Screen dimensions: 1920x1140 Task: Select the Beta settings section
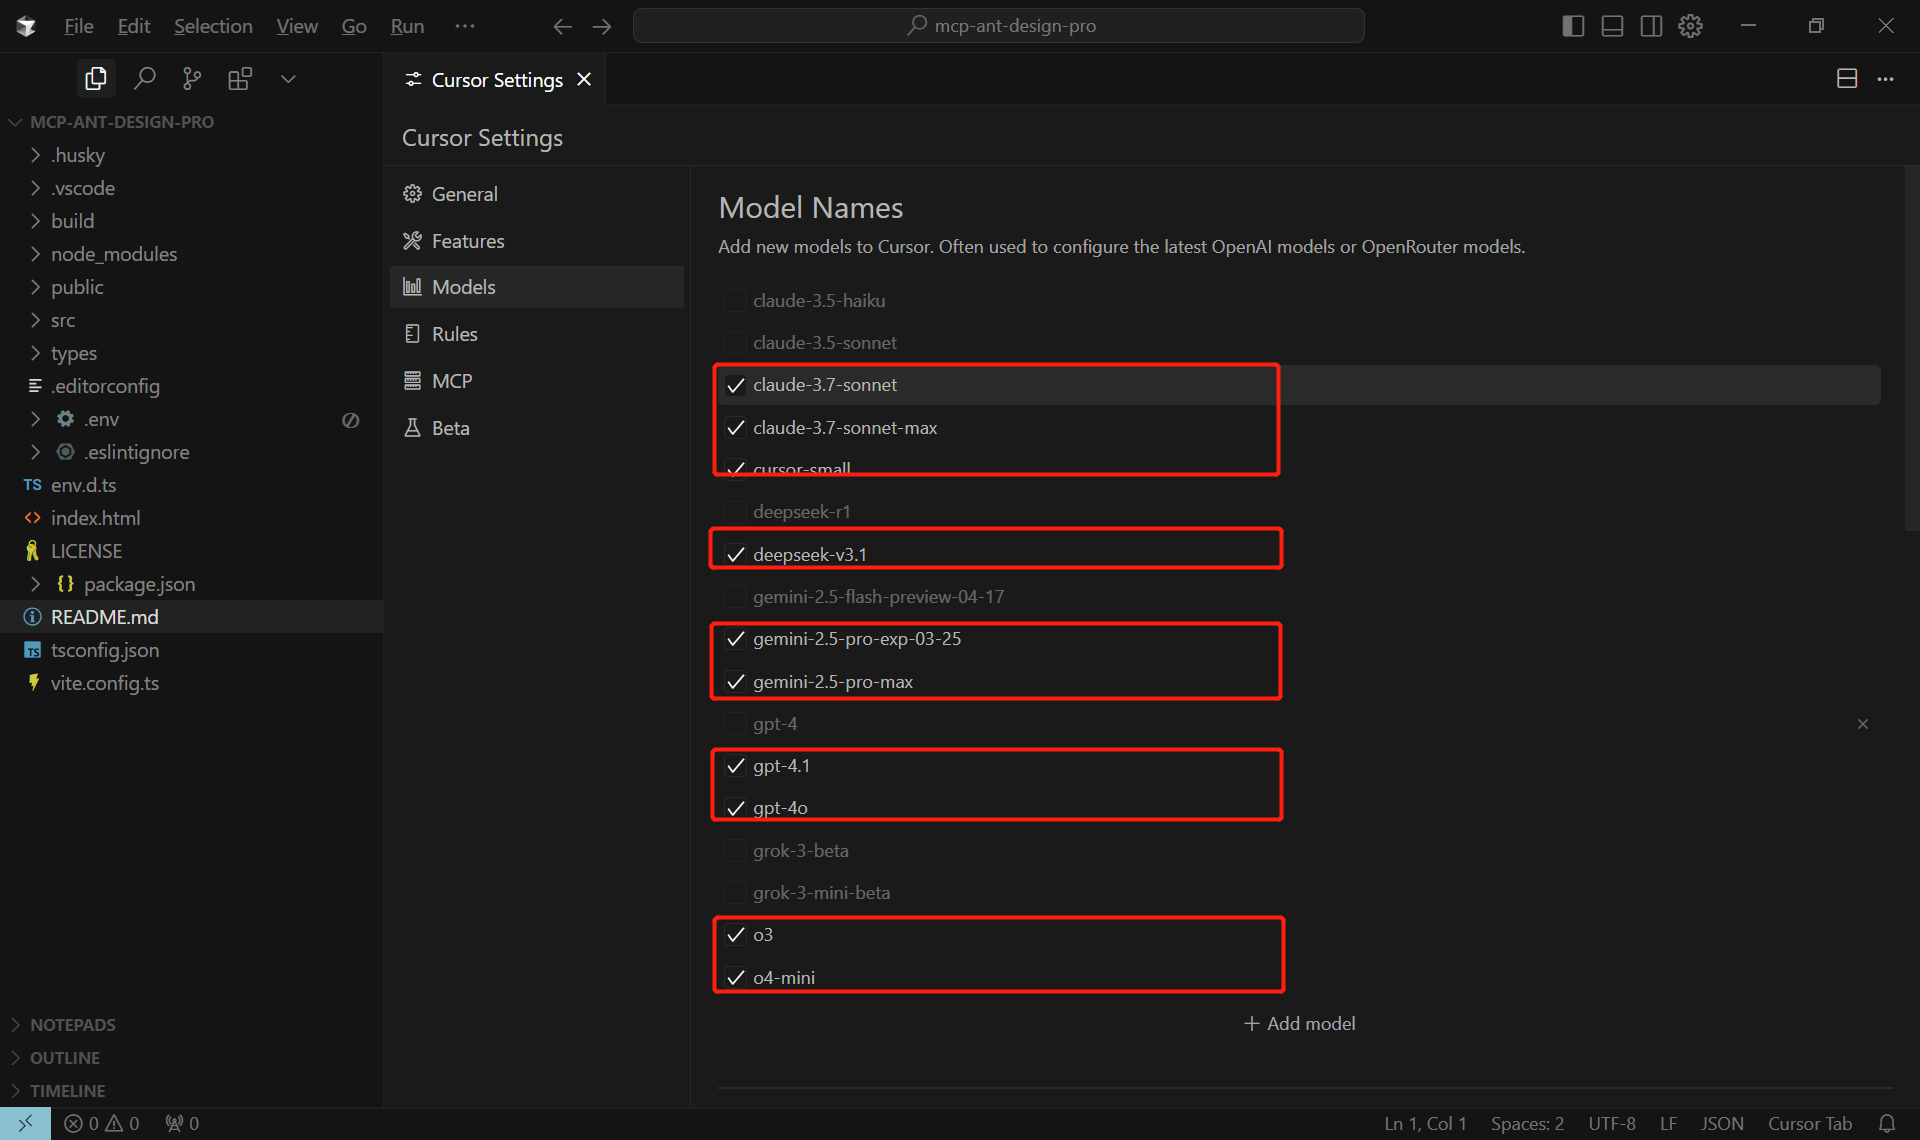click(537, 428)
